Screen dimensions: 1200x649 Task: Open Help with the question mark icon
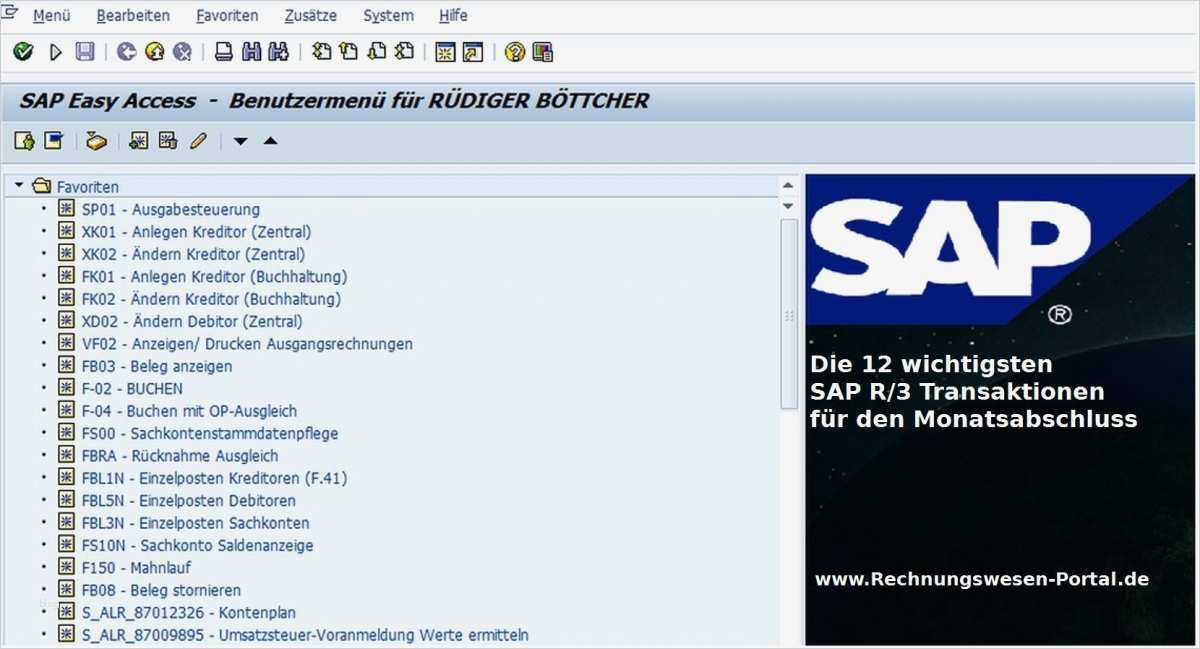[515, 51]
